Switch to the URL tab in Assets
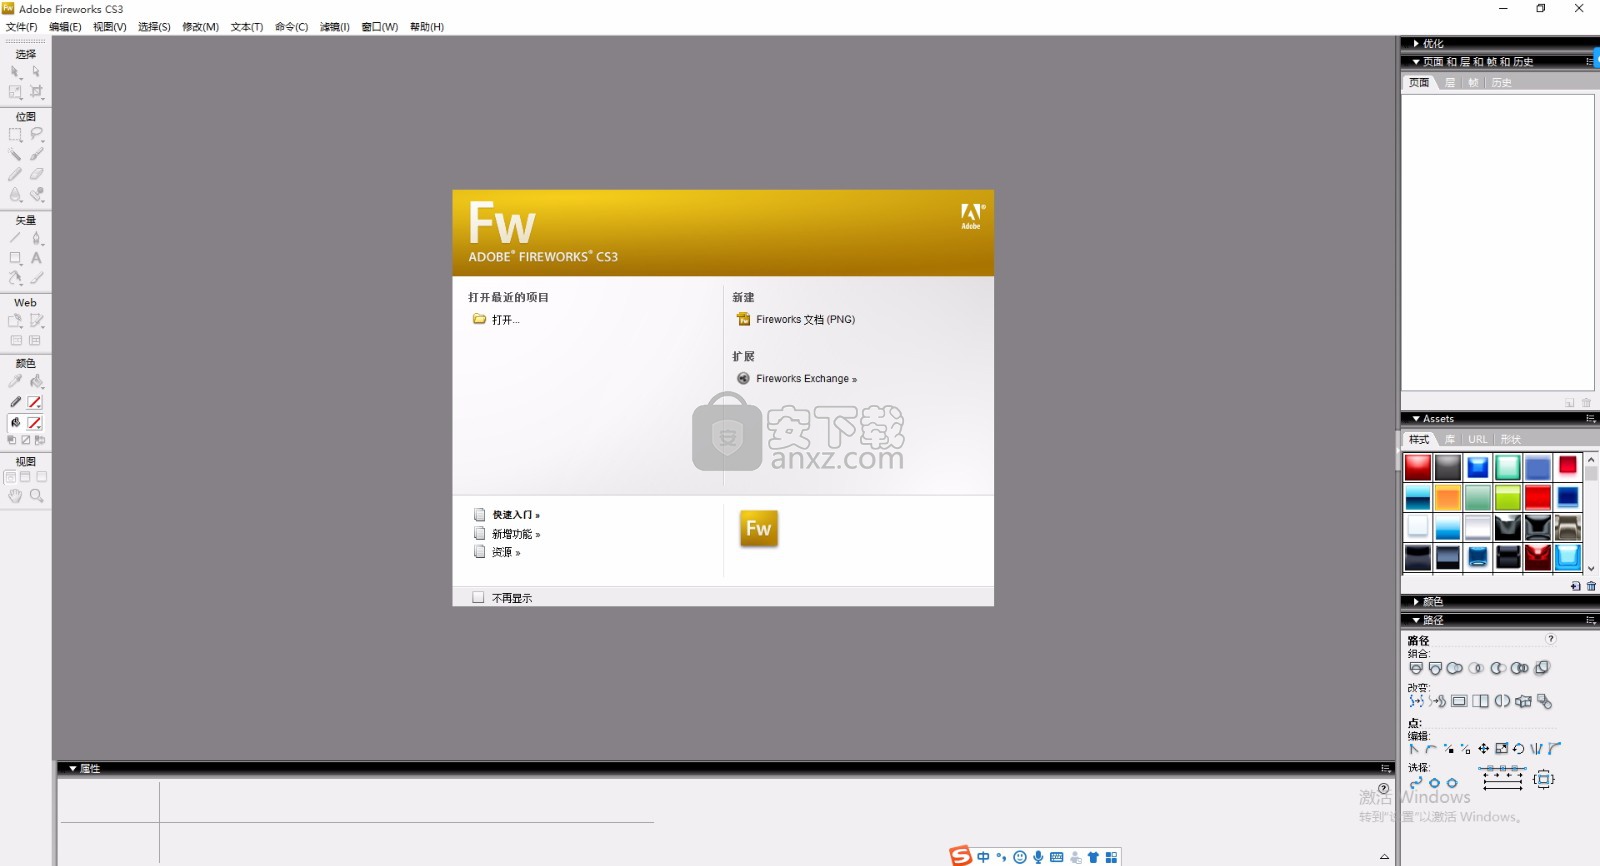The width and height of the screenshot is (1600, 866). coord(1477,439)
